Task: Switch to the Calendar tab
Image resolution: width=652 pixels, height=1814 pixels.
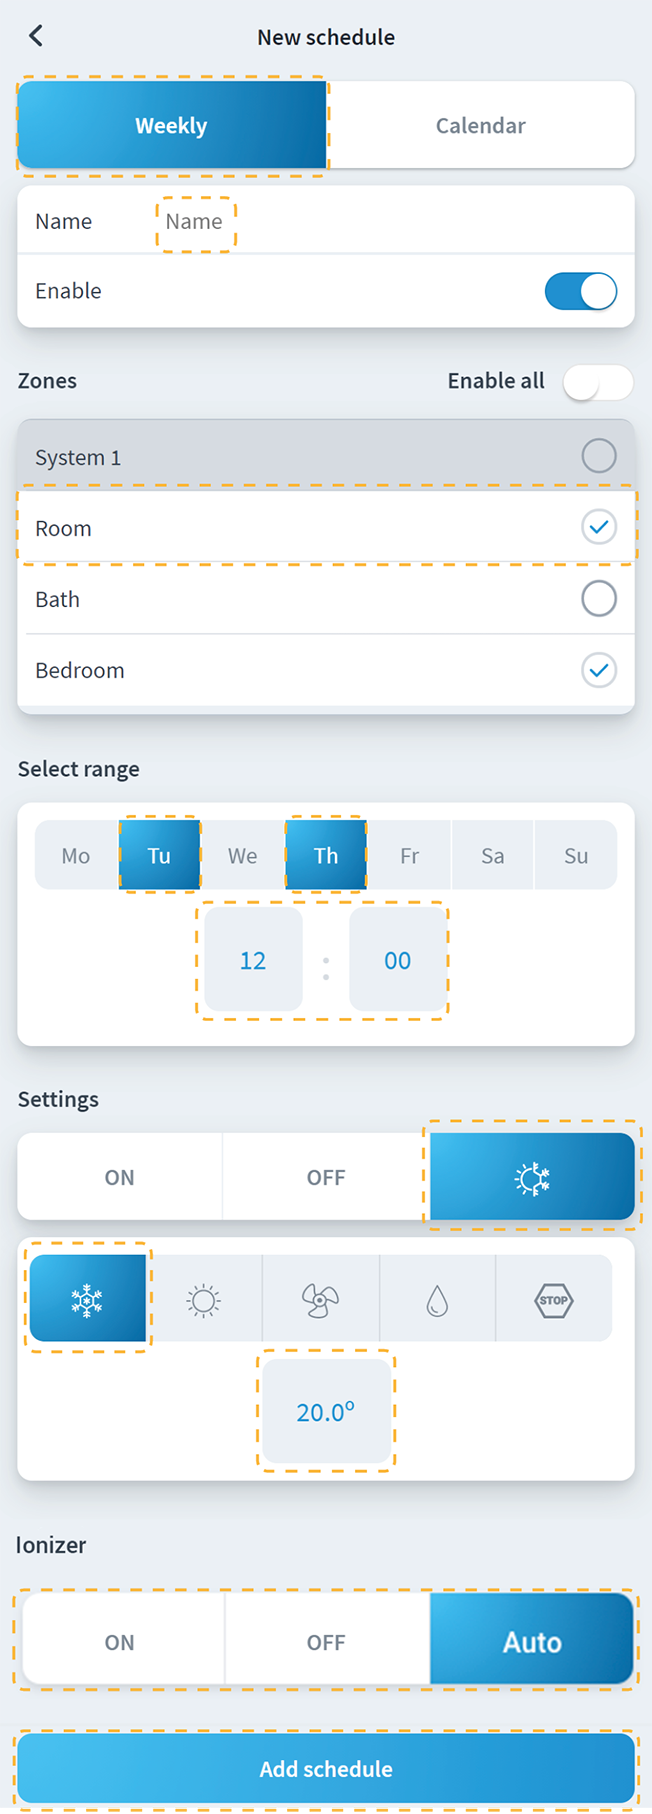Action: pos(480,125)
